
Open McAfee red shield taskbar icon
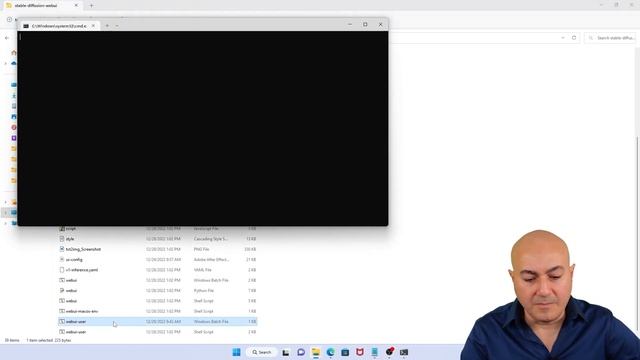point(360,352)
